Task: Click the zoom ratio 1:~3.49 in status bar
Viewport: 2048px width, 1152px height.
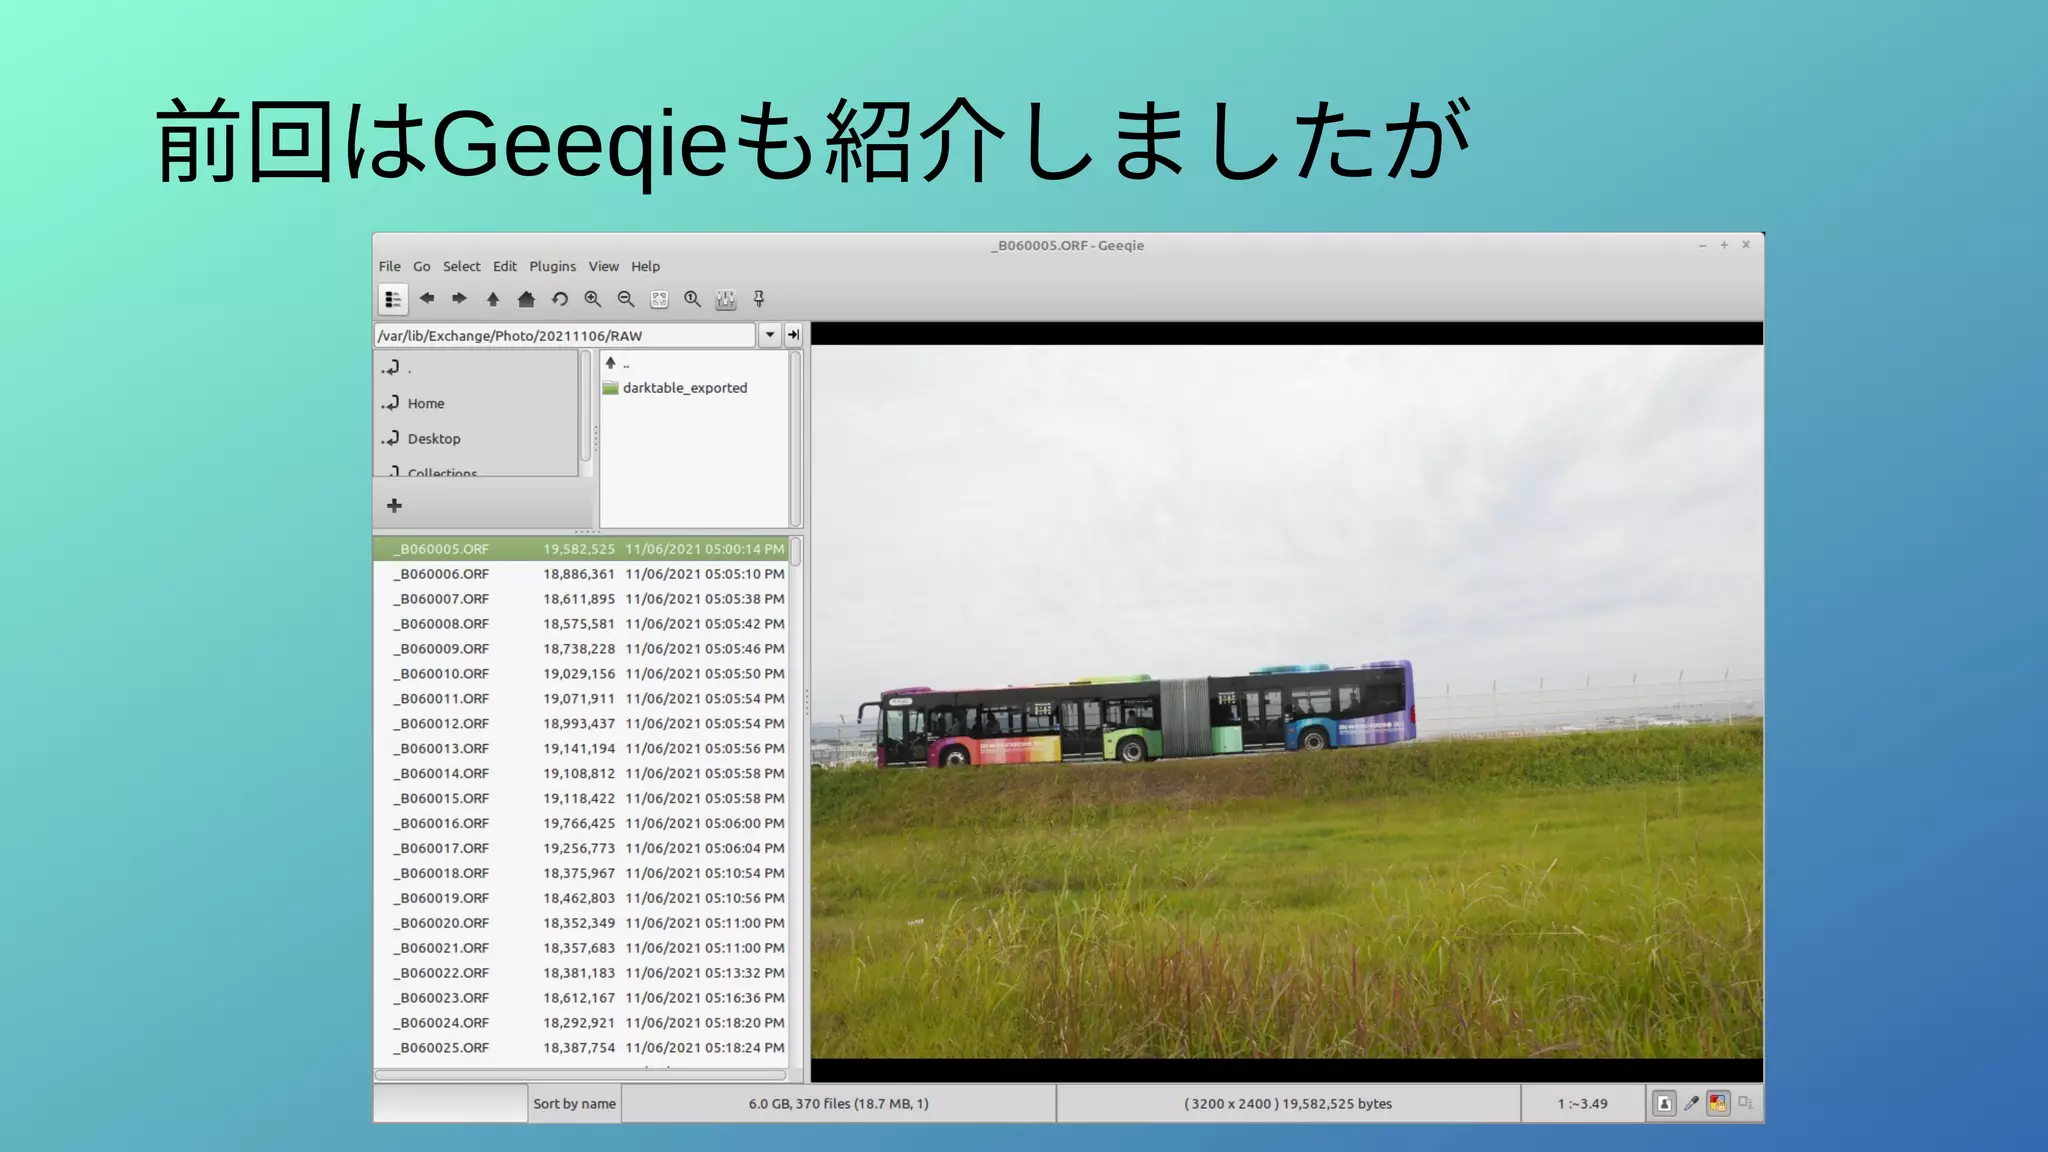Action: click(x=1582, y=1104)
